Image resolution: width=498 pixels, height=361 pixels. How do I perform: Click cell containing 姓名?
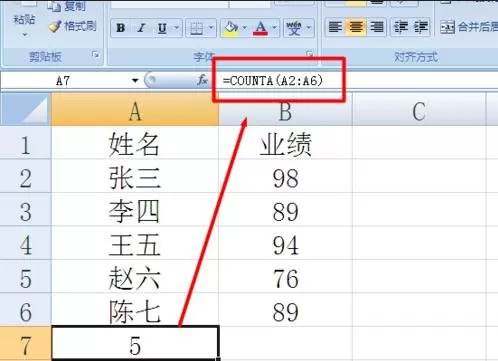[135, 143]
